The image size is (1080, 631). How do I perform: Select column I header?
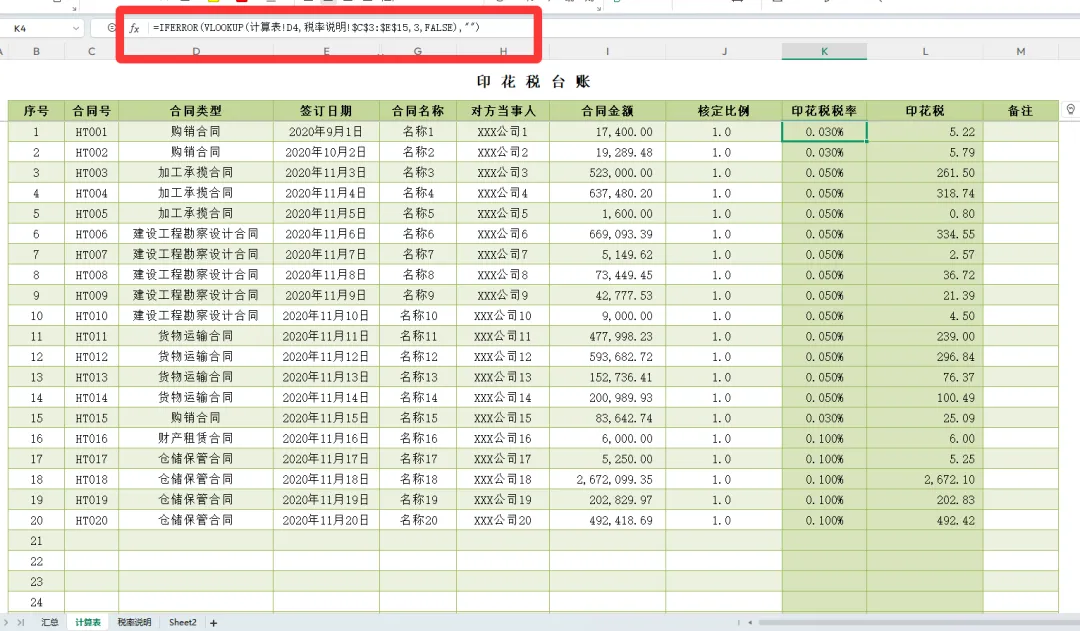coord(607,51)
